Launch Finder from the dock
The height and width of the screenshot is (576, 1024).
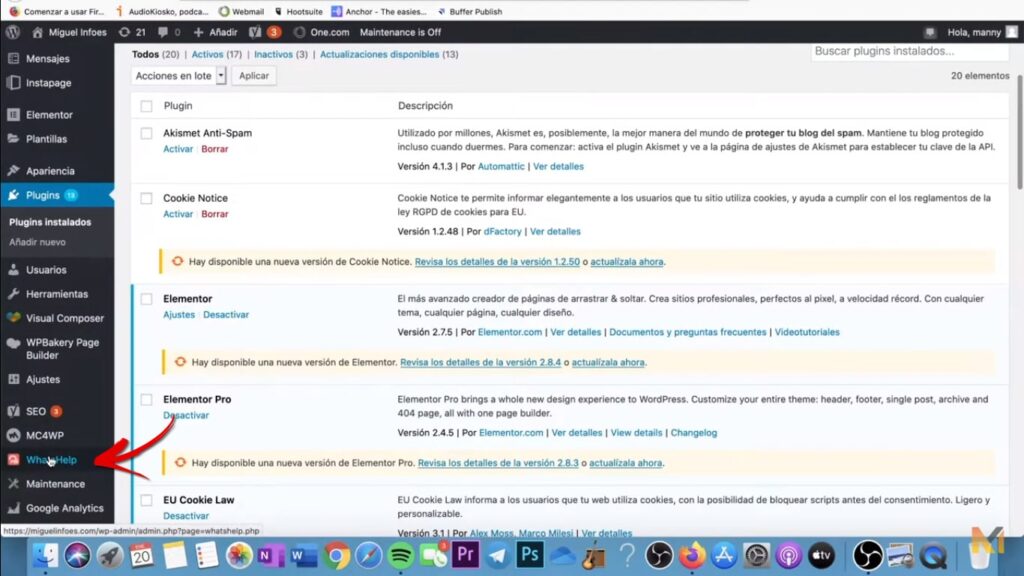(x=45, y=556)
